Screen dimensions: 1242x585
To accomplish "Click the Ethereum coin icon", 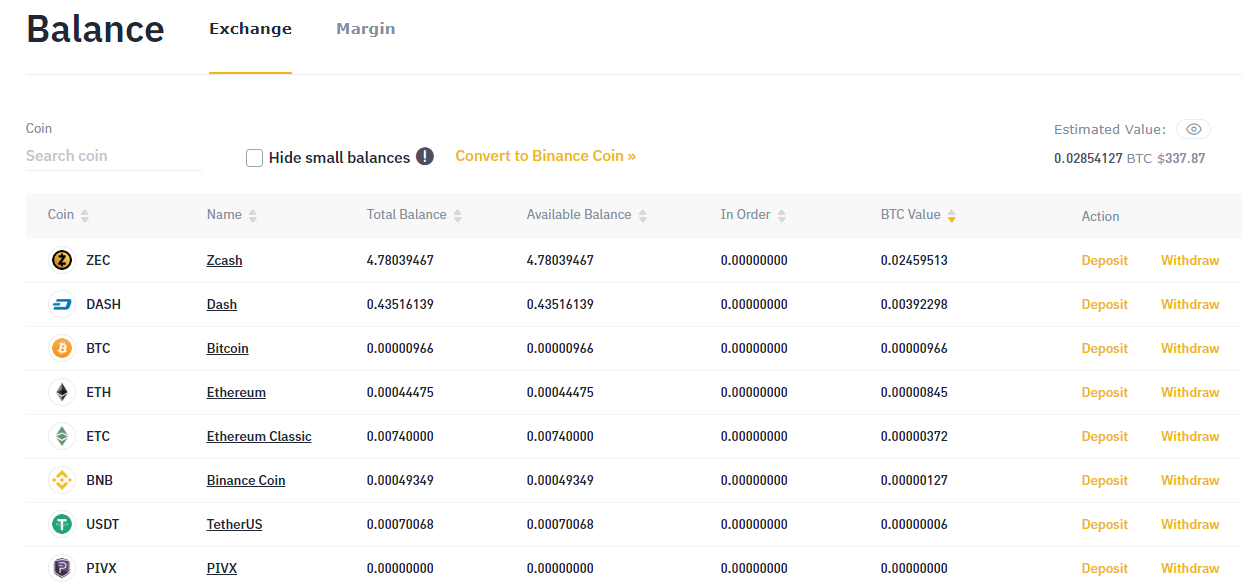I will 62,393.
